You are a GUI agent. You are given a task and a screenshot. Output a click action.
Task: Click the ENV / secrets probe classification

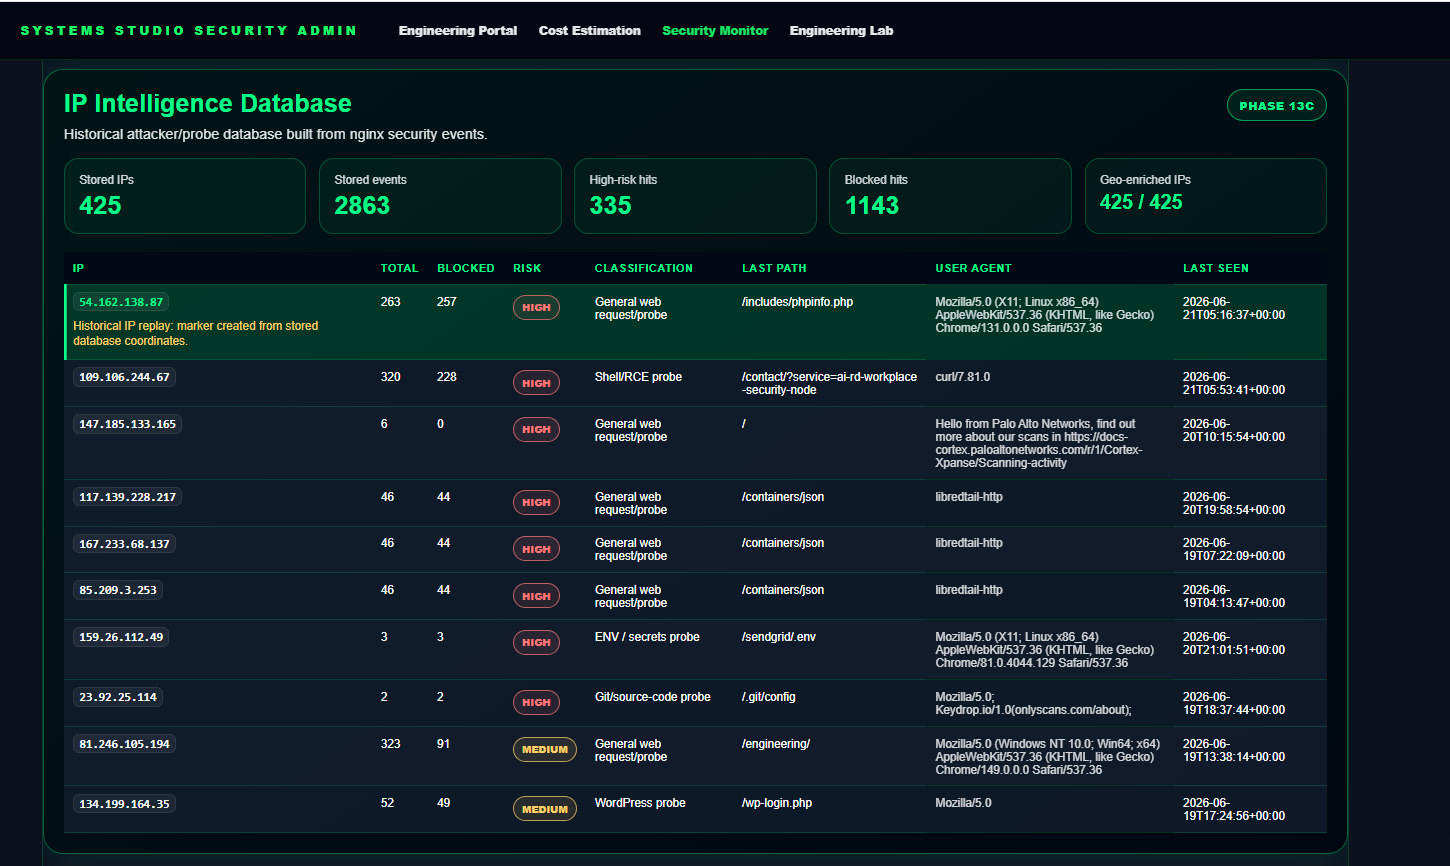pyautogui.click(x=647, y=637)
